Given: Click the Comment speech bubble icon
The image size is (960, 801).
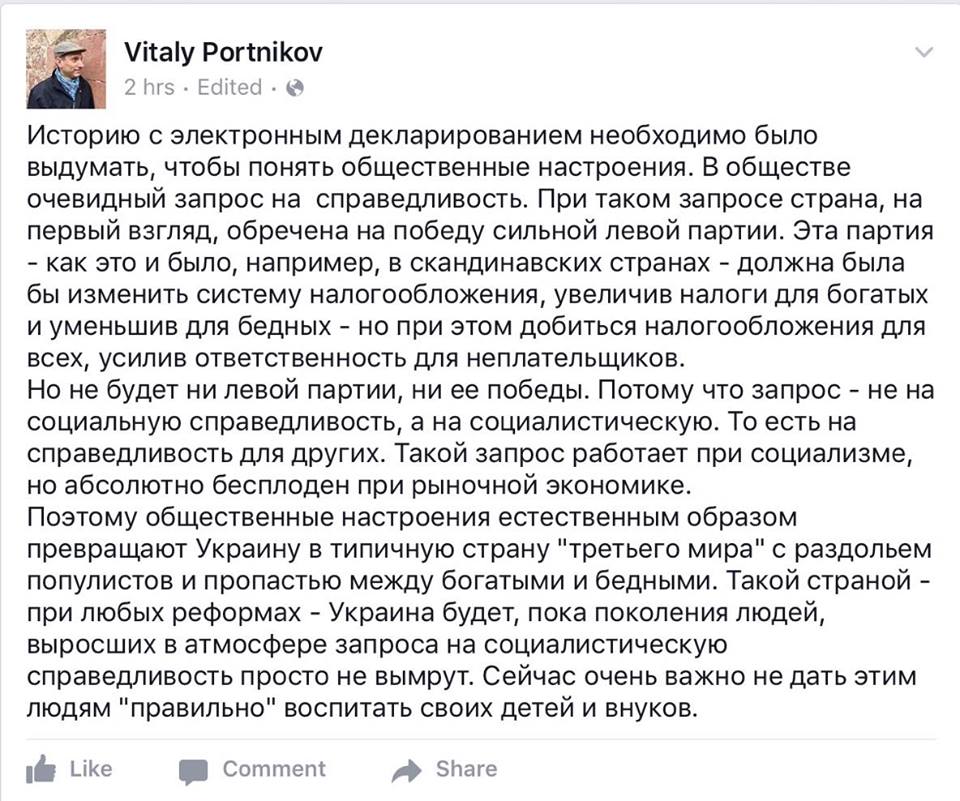Looking at the screenshot, I should pyautogui.click(x=193, y=770).
